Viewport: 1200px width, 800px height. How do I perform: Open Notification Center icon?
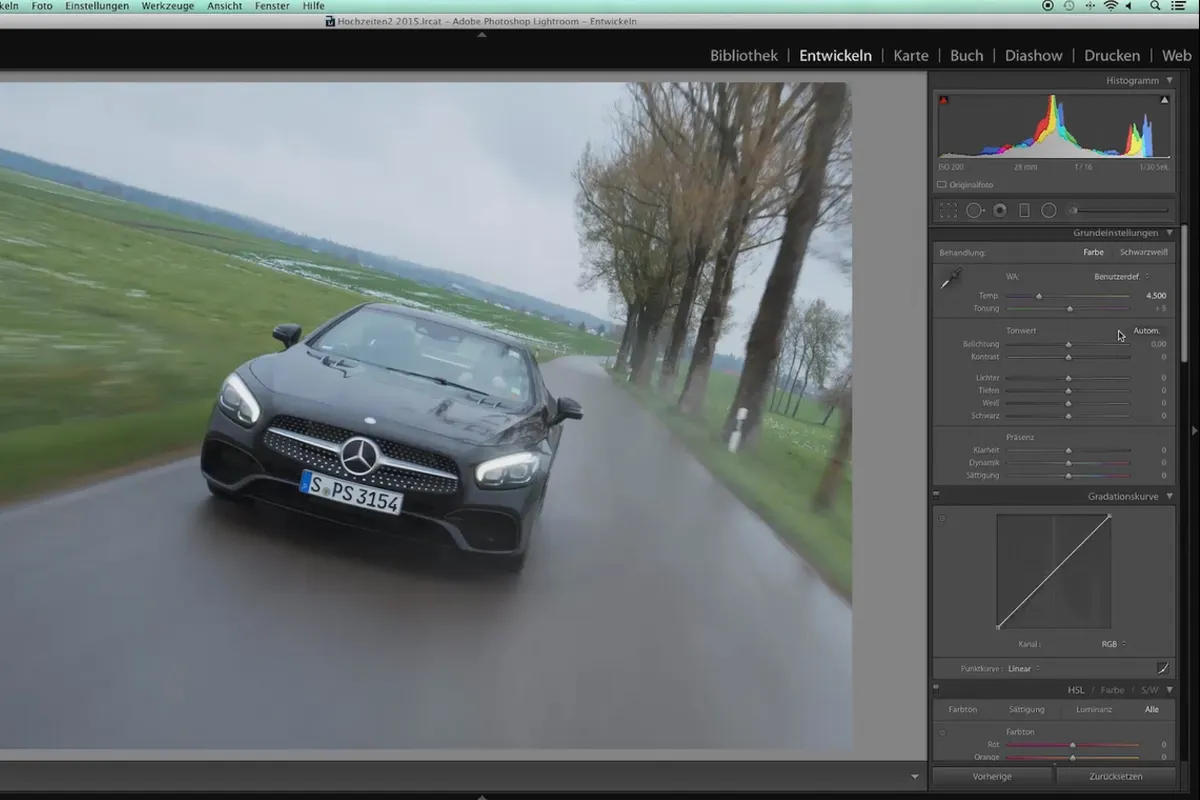coord(1177,6)
